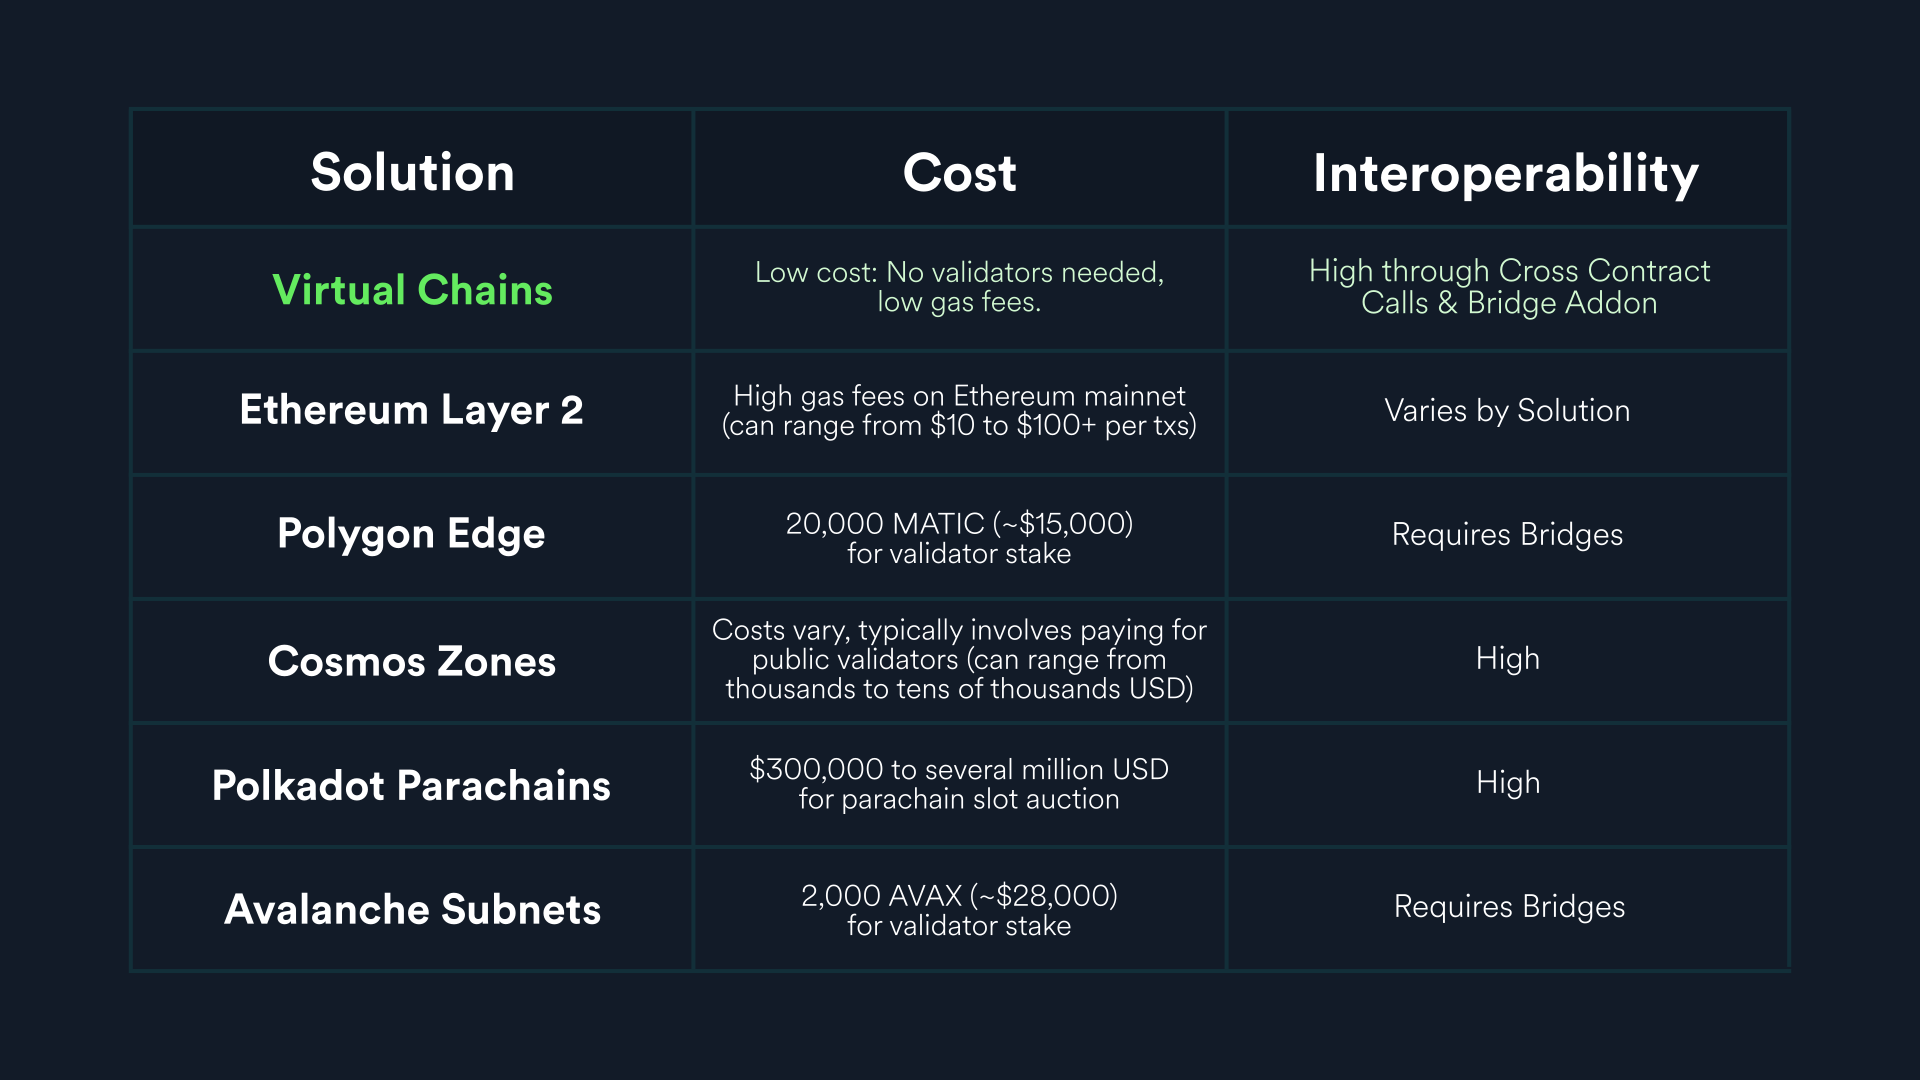This screenshot has width=1920, height=1080.
Task: Click the '20,000 MATIC' cost cell
Action: click(x=959, y=538)
